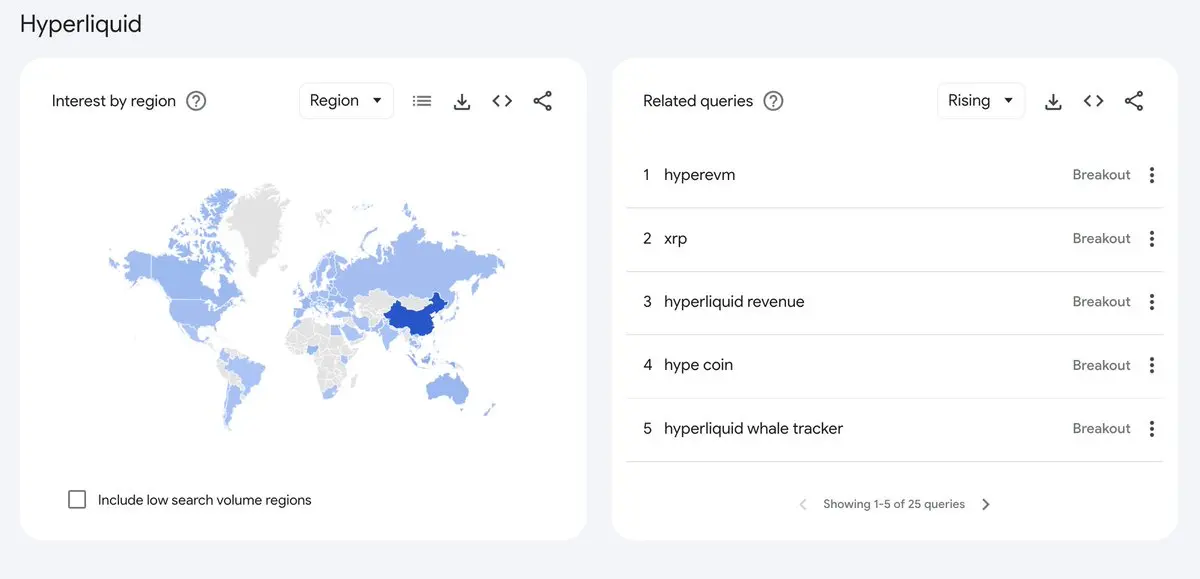Get embed code for Interest by region

click(x=502, y=101)
